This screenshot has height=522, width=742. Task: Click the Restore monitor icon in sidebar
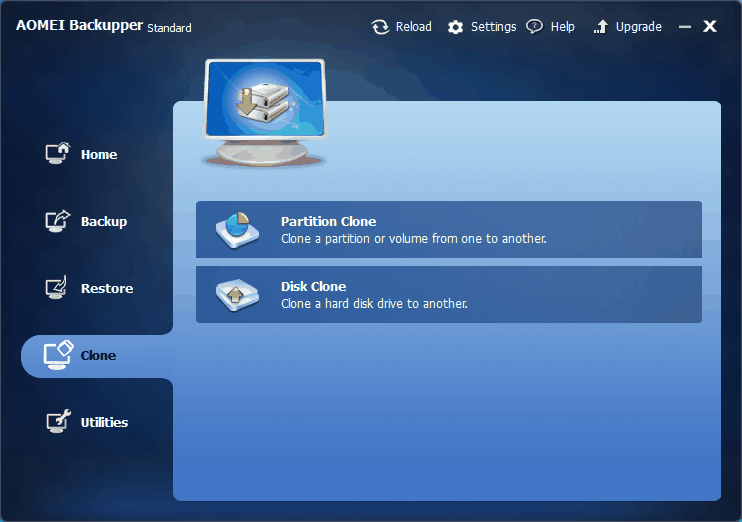pos(56,287)
